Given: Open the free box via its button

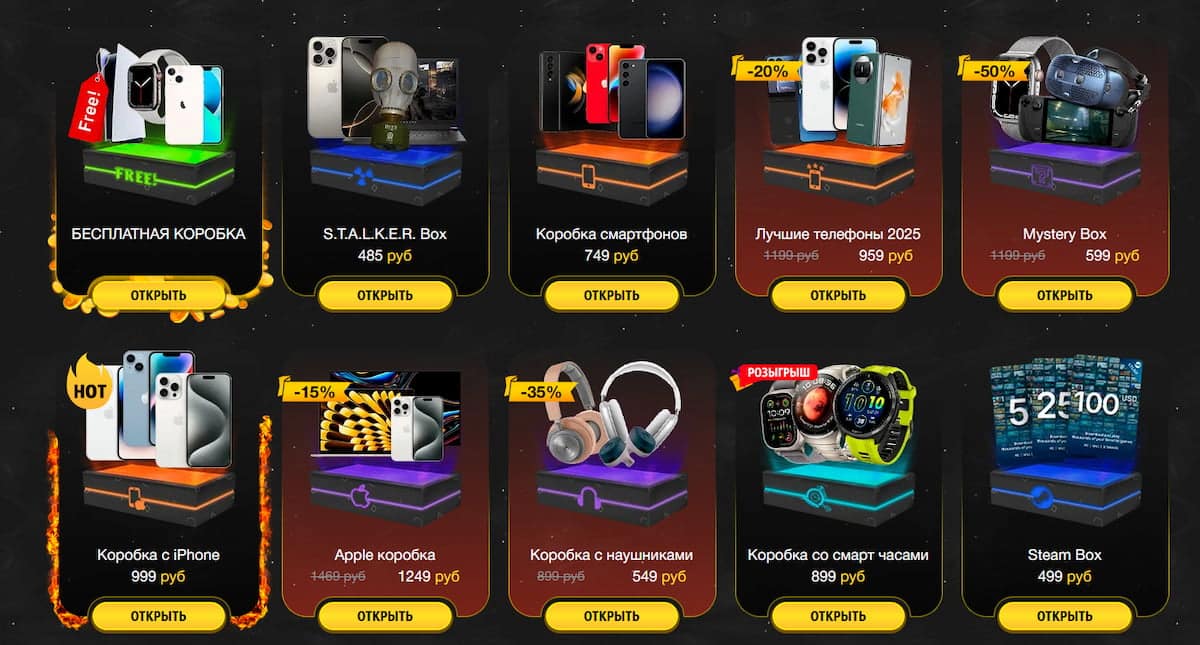Looking at the screenshot, I should click(x=159, y=295).
